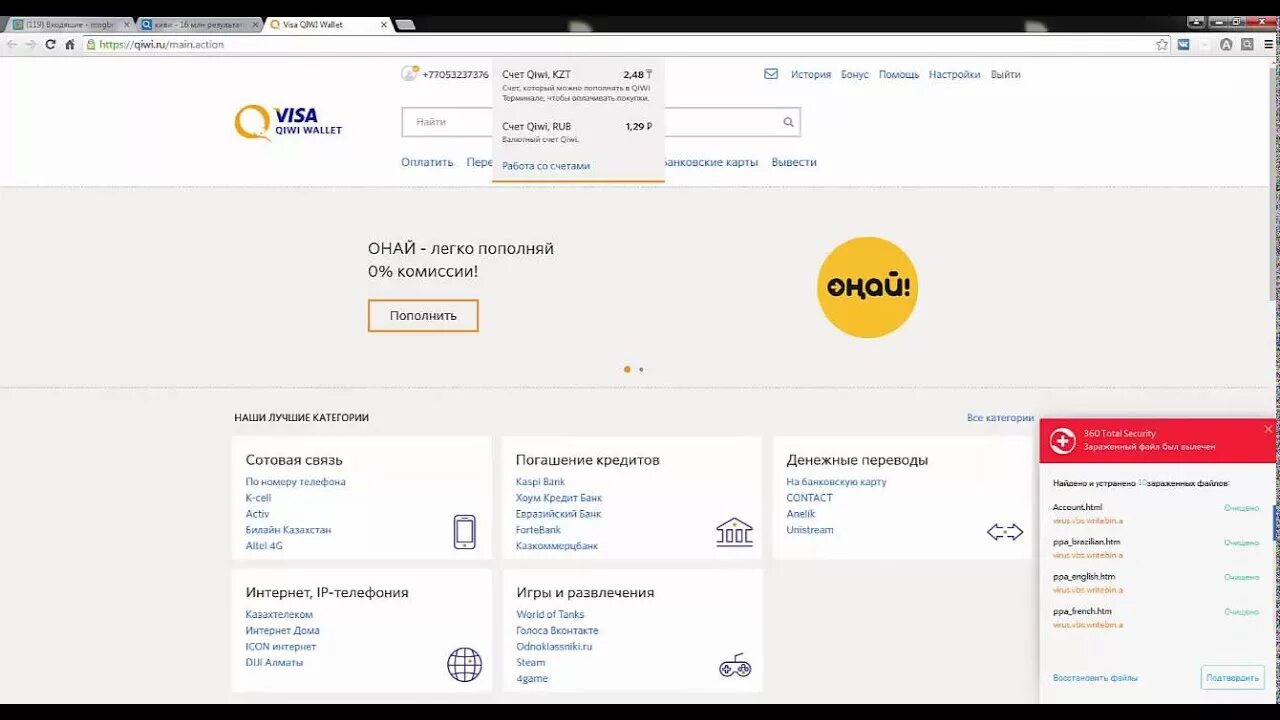The height and width of the screenshot is (720, 1280).
Task: Close the 360 Total Security popup
Action: [1268, 429]
